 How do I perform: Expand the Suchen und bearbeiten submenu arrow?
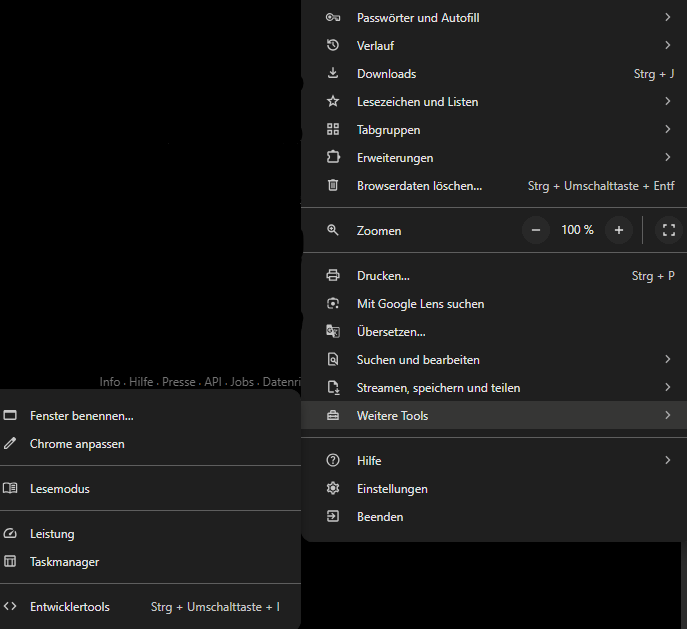[x=667, y=359]
